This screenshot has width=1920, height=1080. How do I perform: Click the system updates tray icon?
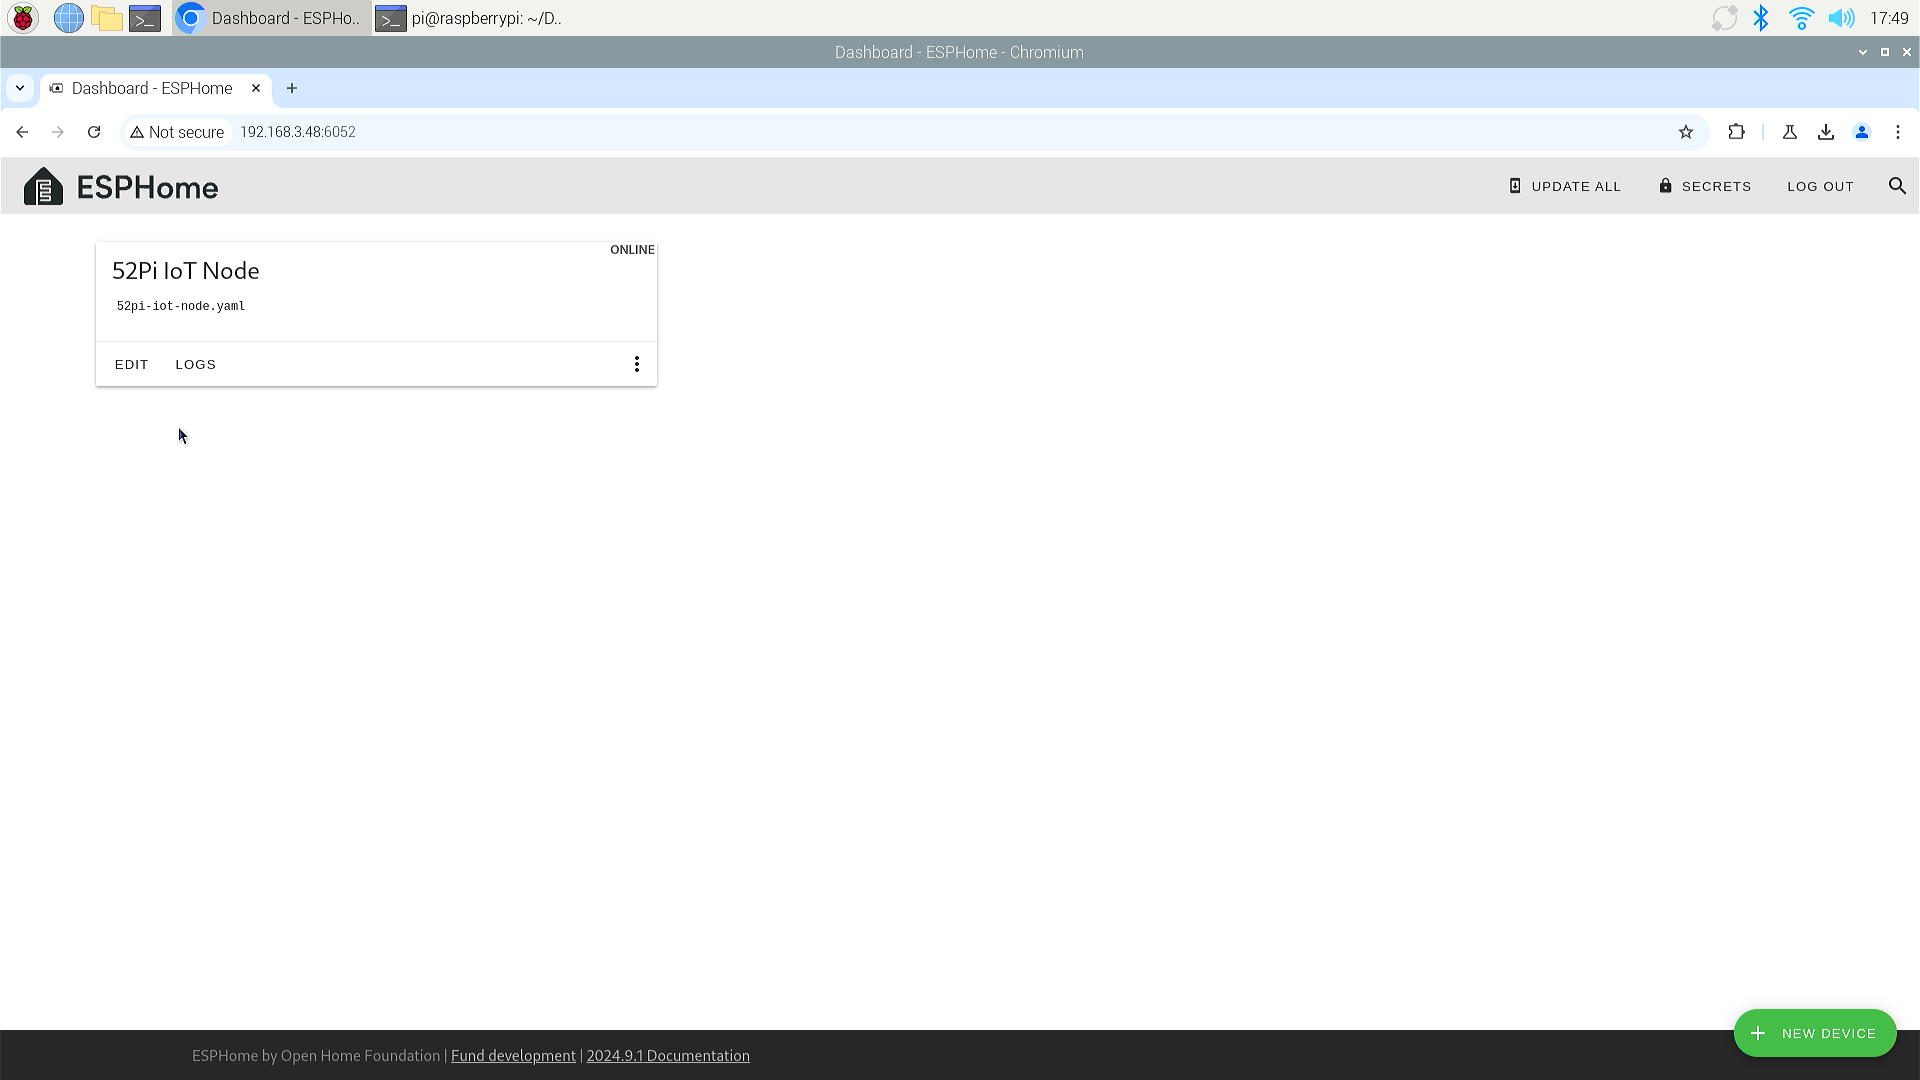(x=1724, y=18)
